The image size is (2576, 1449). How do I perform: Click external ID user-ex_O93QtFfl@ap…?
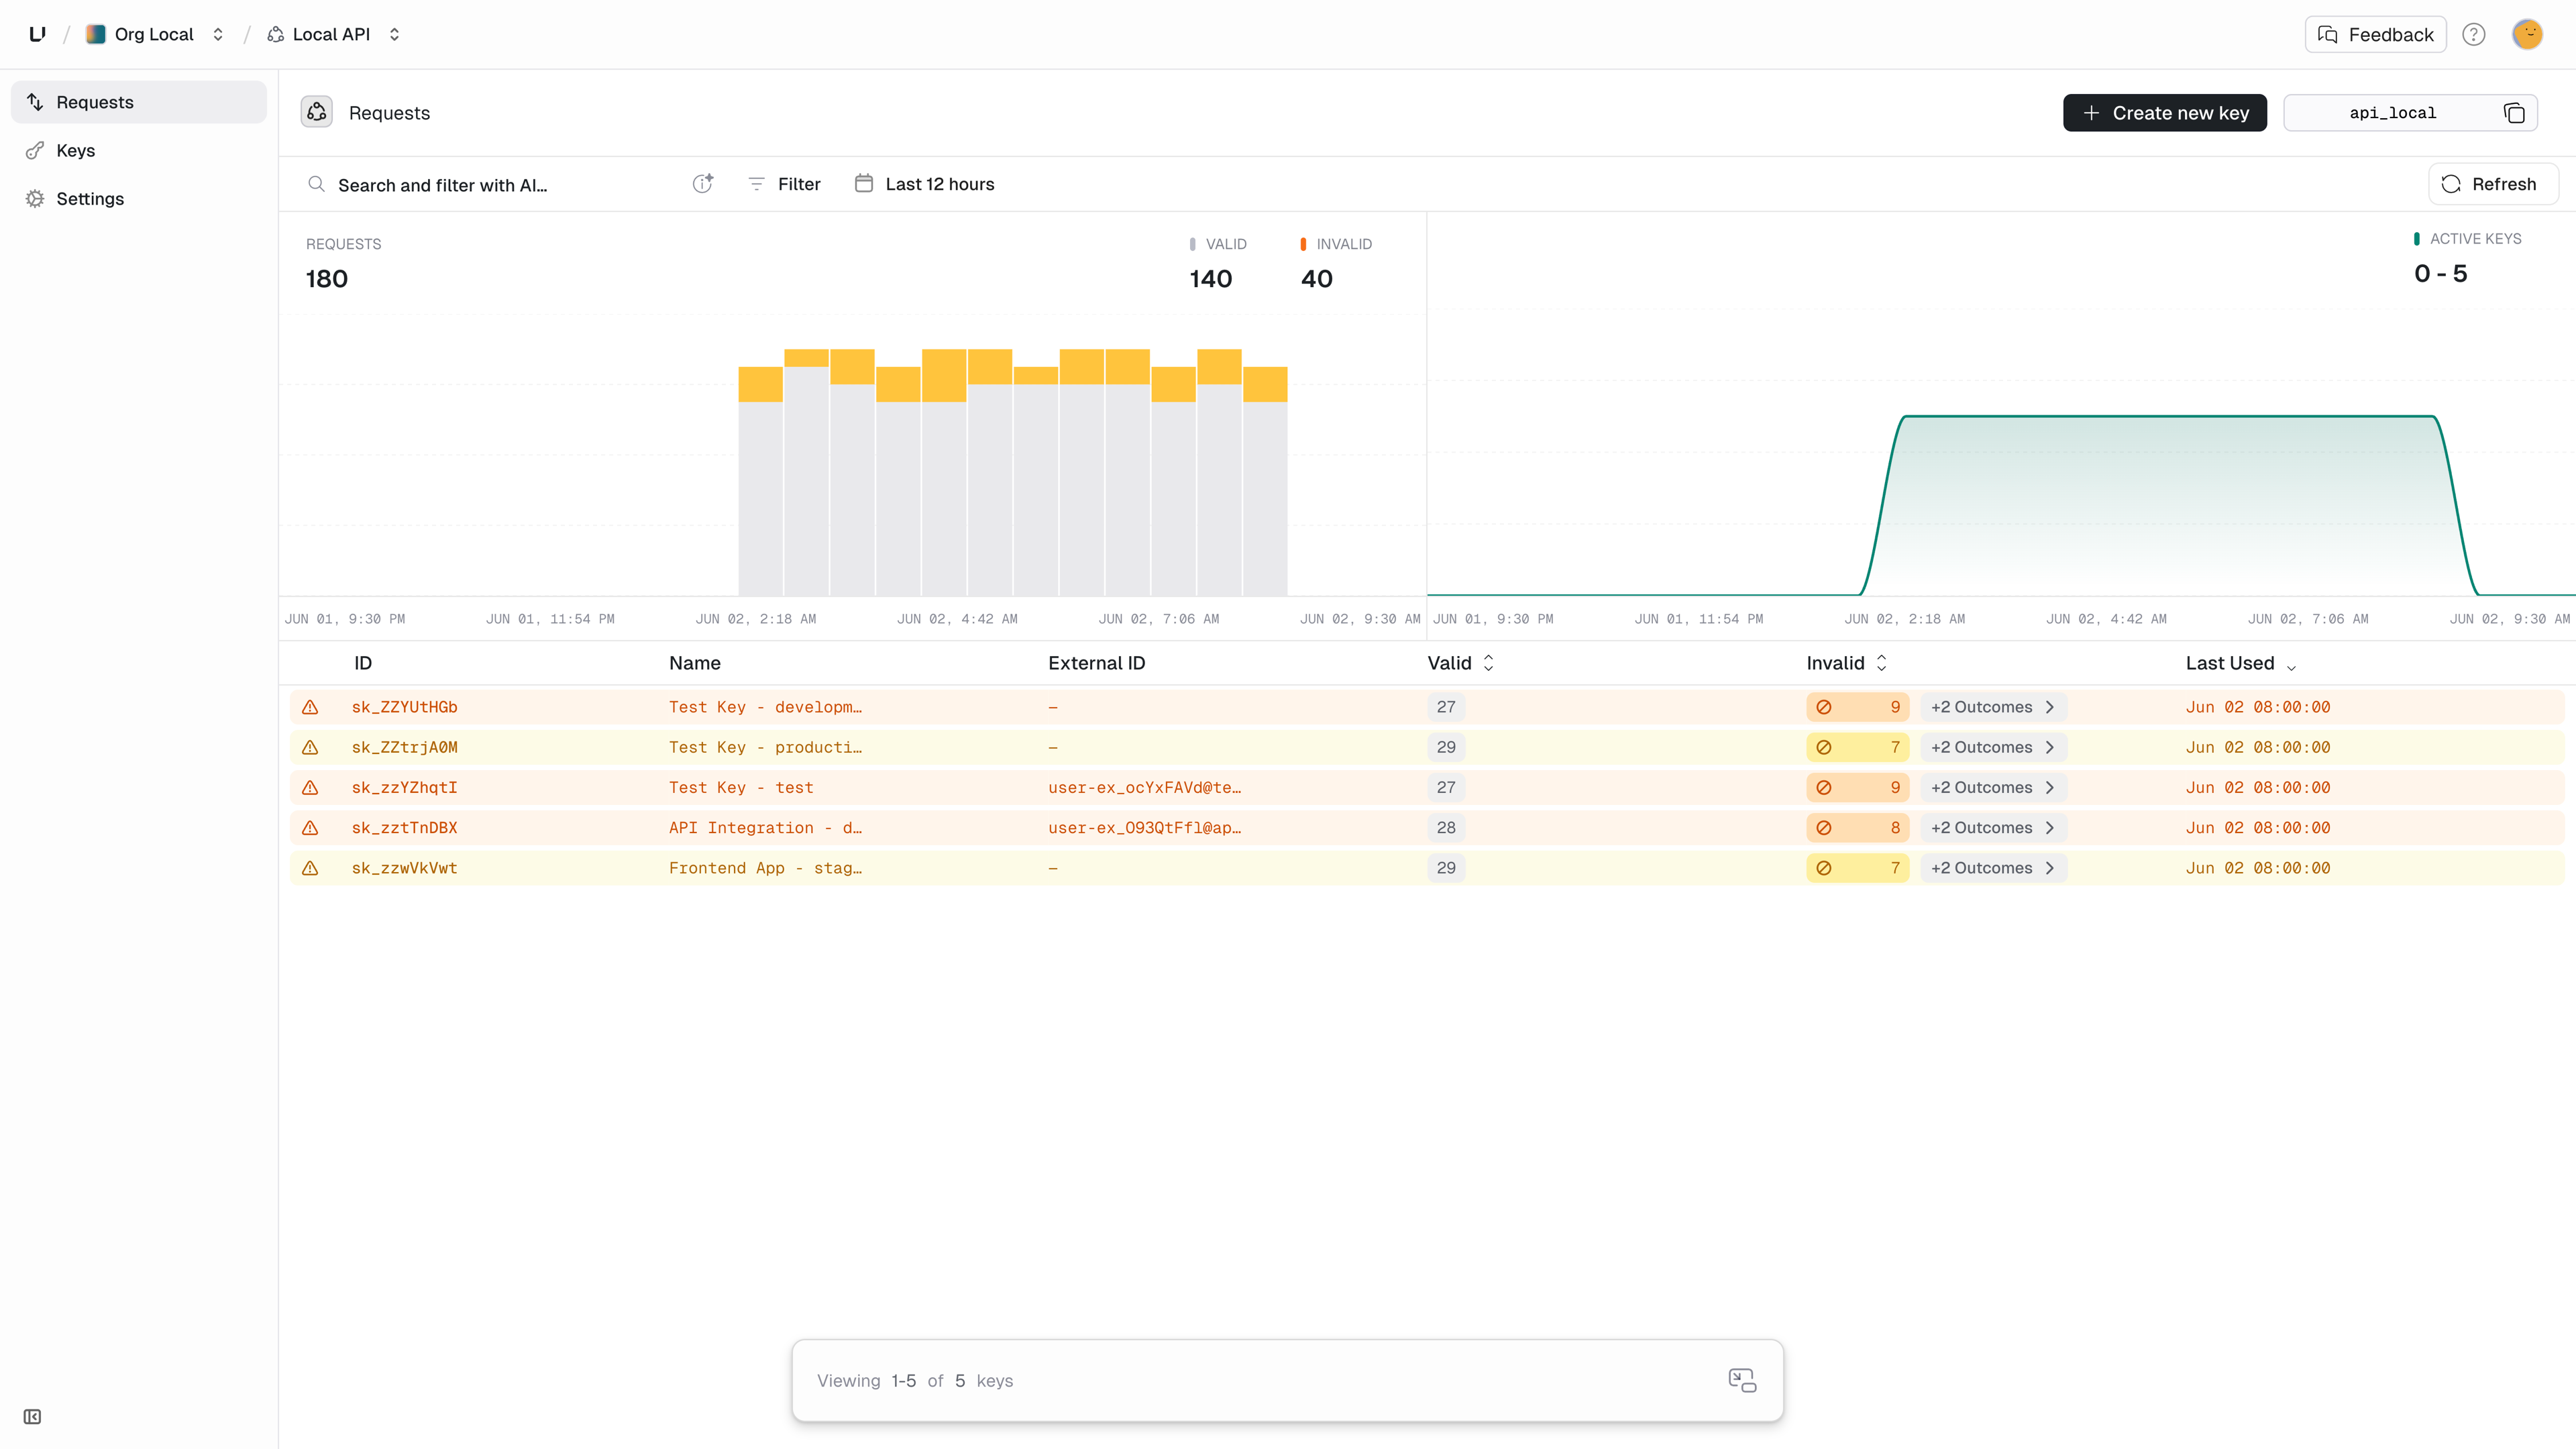click(1144, 828)
